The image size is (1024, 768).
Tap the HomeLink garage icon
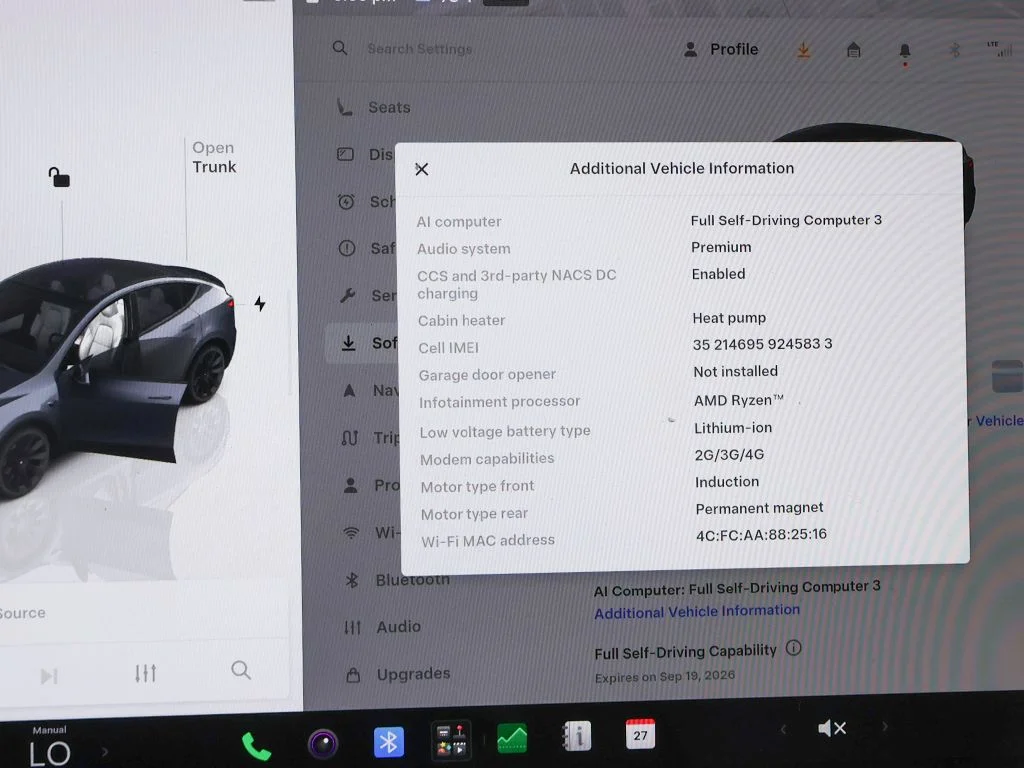click(854, 50)
